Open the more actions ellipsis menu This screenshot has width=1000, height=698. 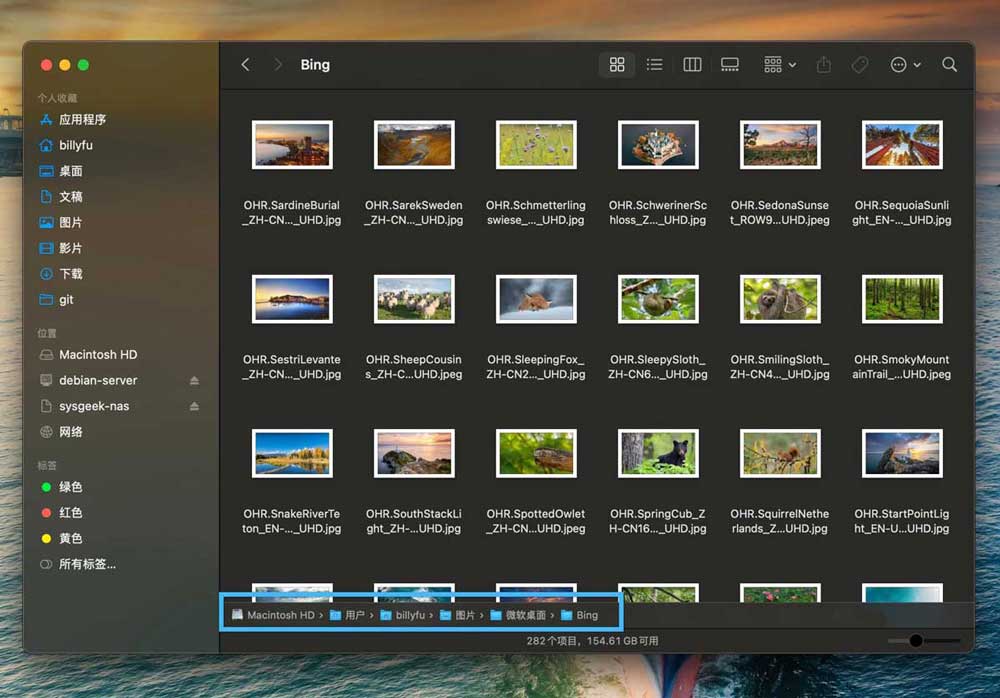pyautogui.click(x=905, y=65)
